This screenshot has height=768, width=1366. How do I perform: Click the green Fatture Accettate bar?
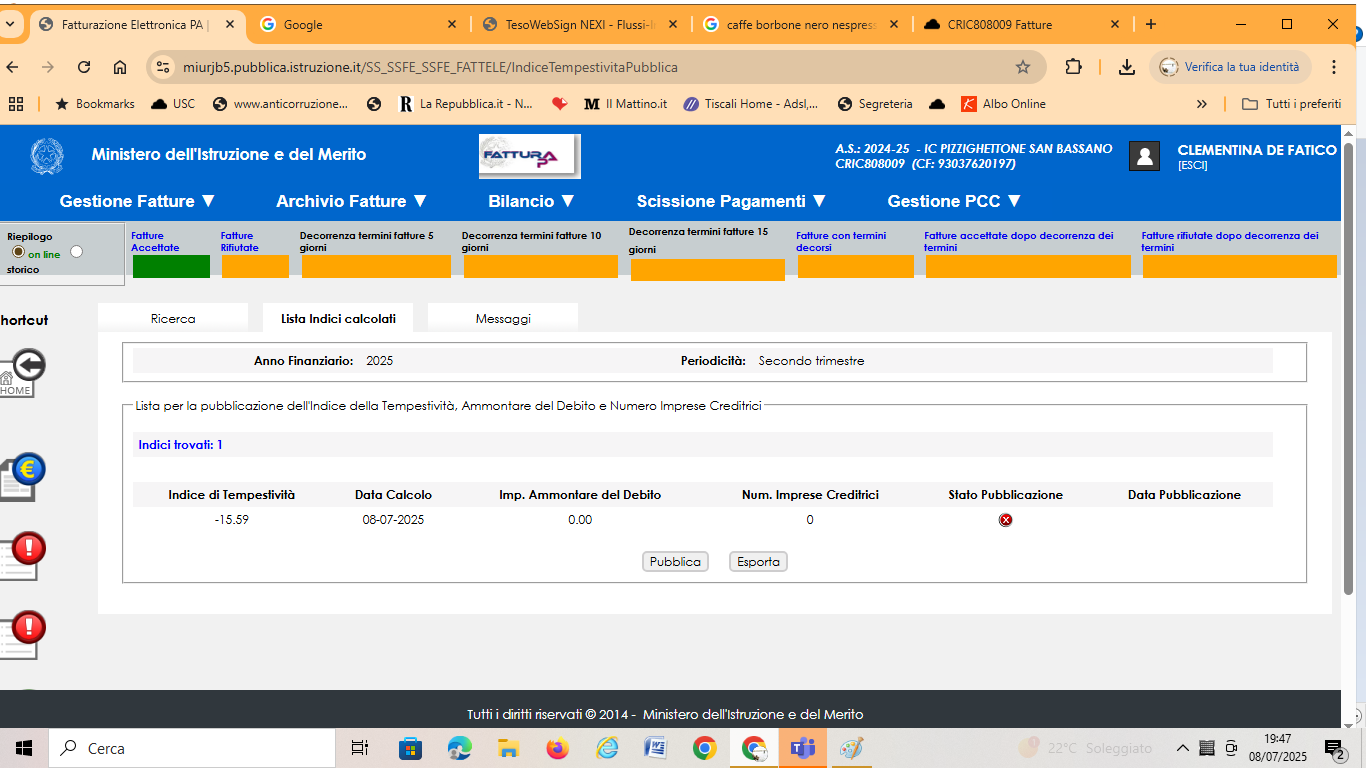[171, 267]
